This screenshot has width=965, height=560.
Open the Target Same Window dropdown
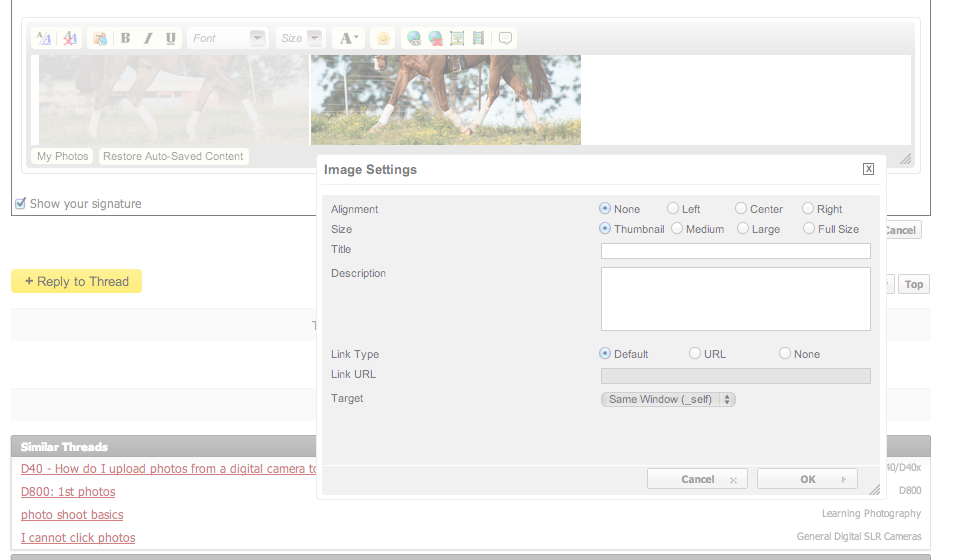click(668, 399)
